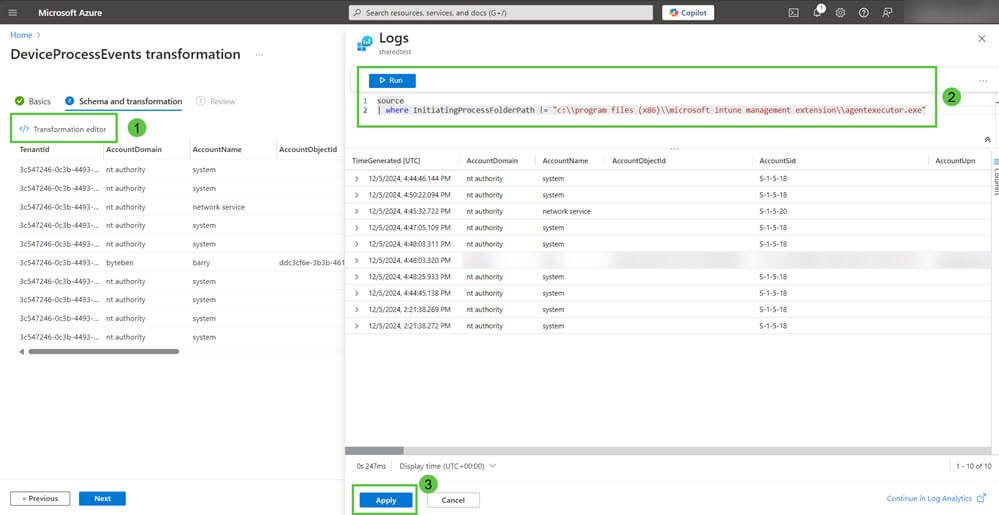The image size is (999, 515).
Task: Click the source line in query editor
Action: [391, 101]
